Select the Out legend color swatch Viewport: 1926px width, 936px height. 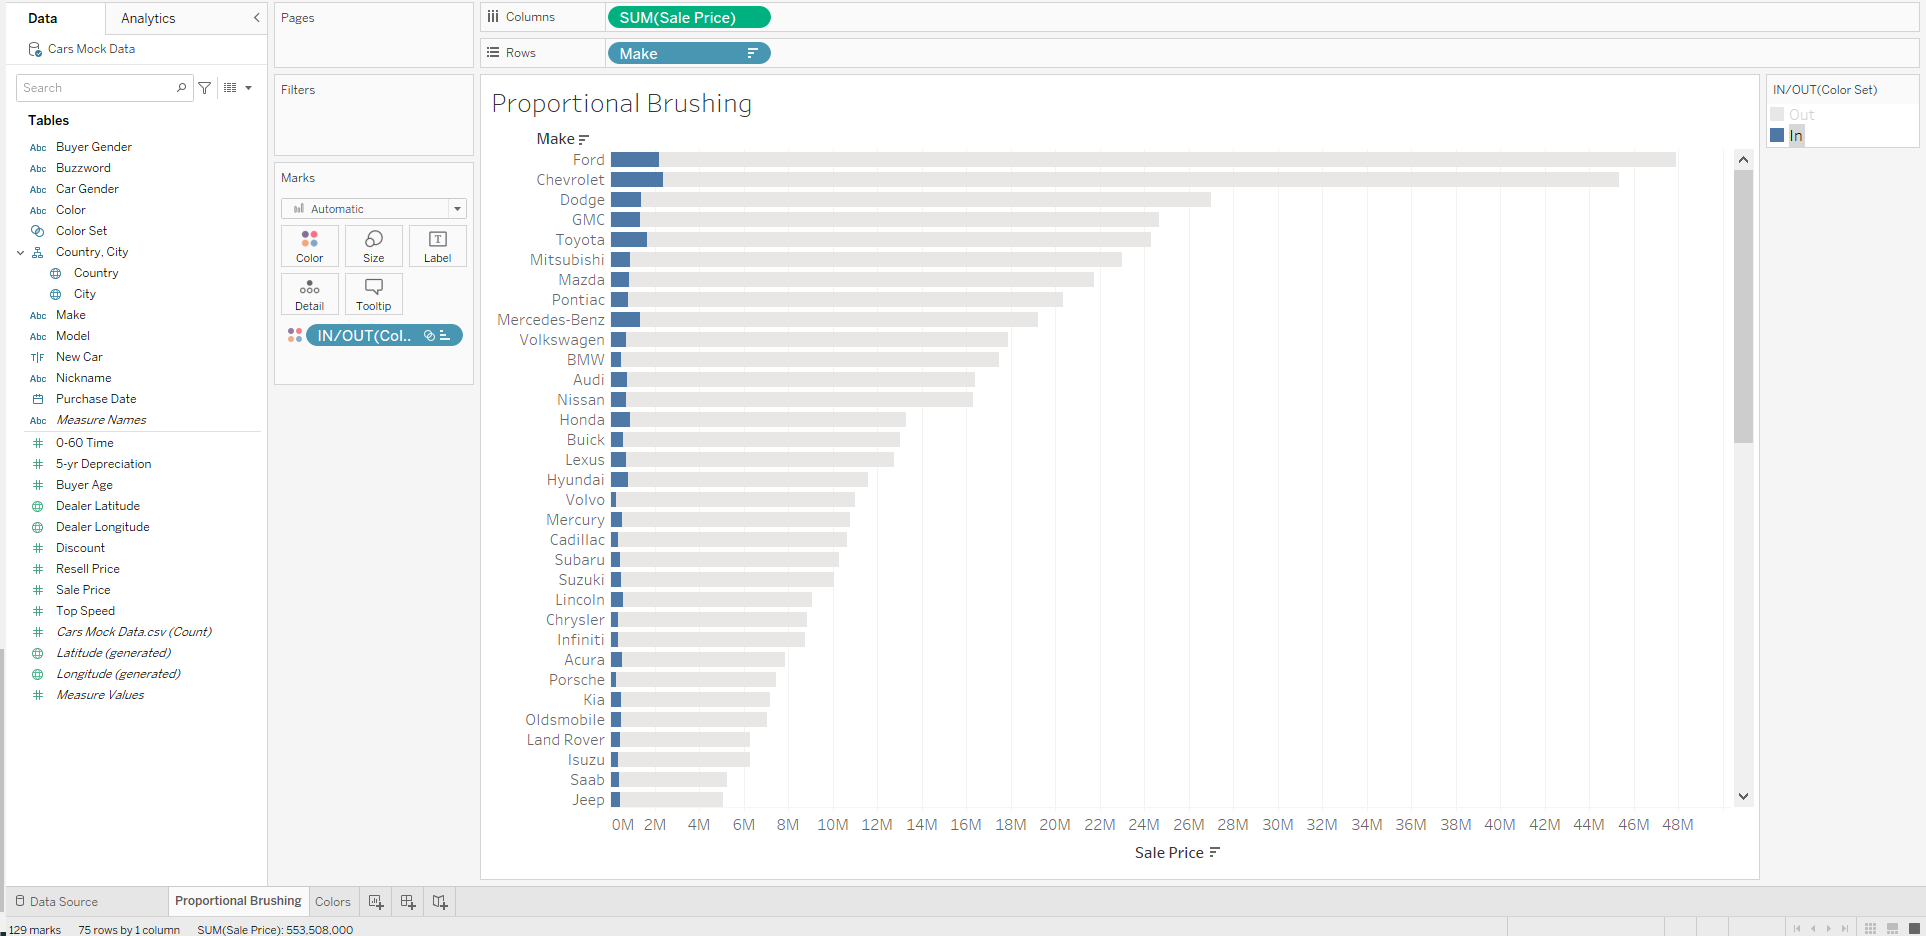pyautogui.click(x=1777, y=114)
